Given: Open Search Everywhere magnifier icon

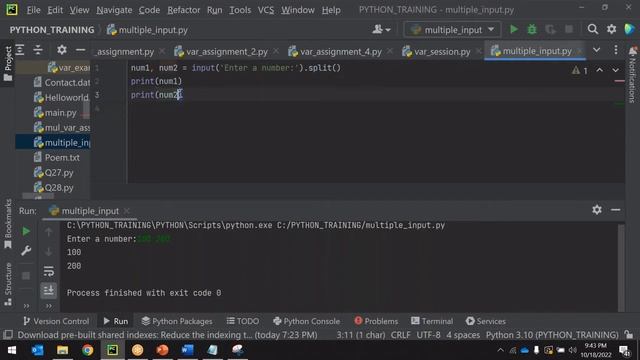Looking at the screenshot, I should 593,29.
